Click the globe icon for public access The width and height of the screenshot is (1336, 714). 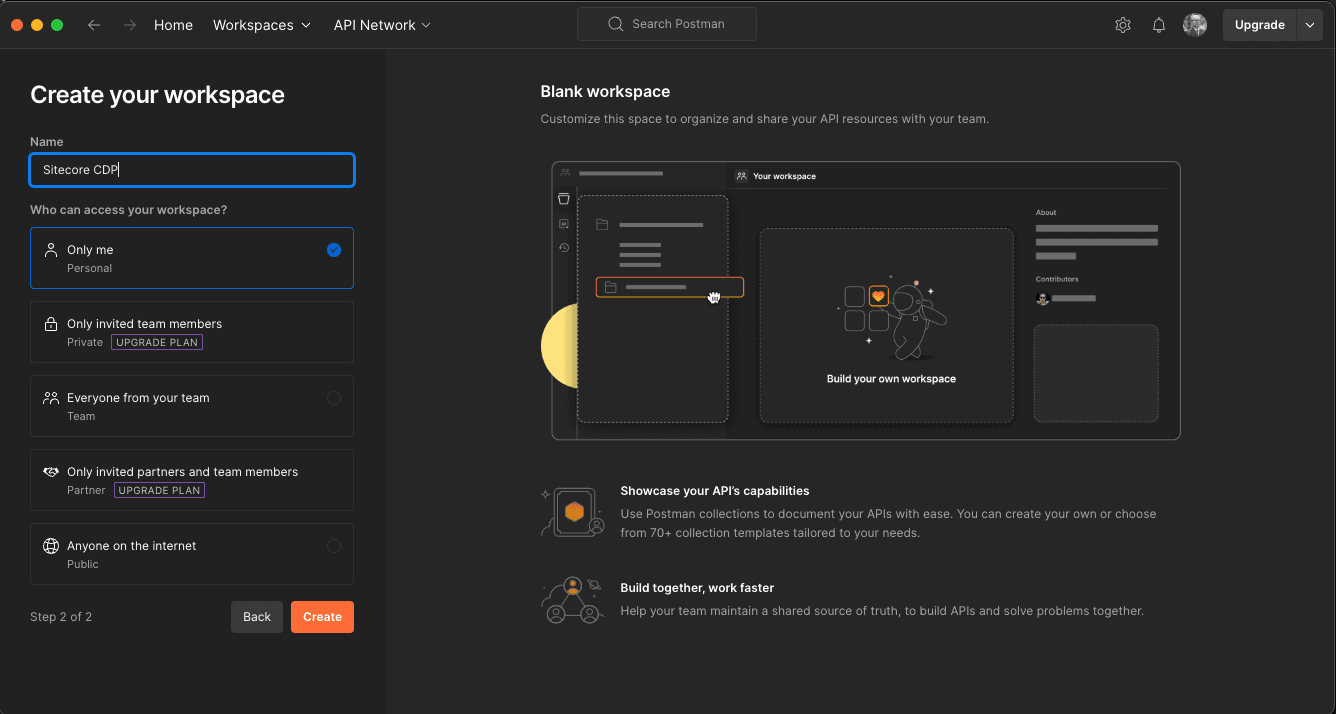coord(51,546)
